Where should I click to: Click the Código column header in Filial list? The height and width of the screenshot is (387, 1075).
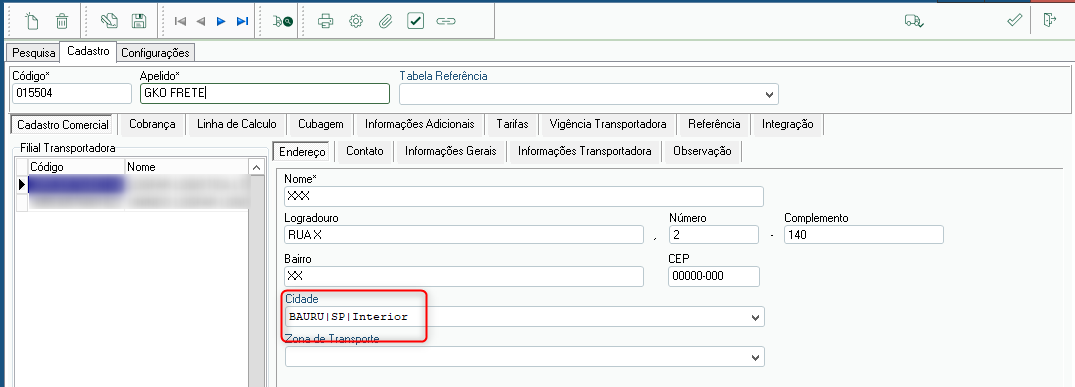click(76, 167)
